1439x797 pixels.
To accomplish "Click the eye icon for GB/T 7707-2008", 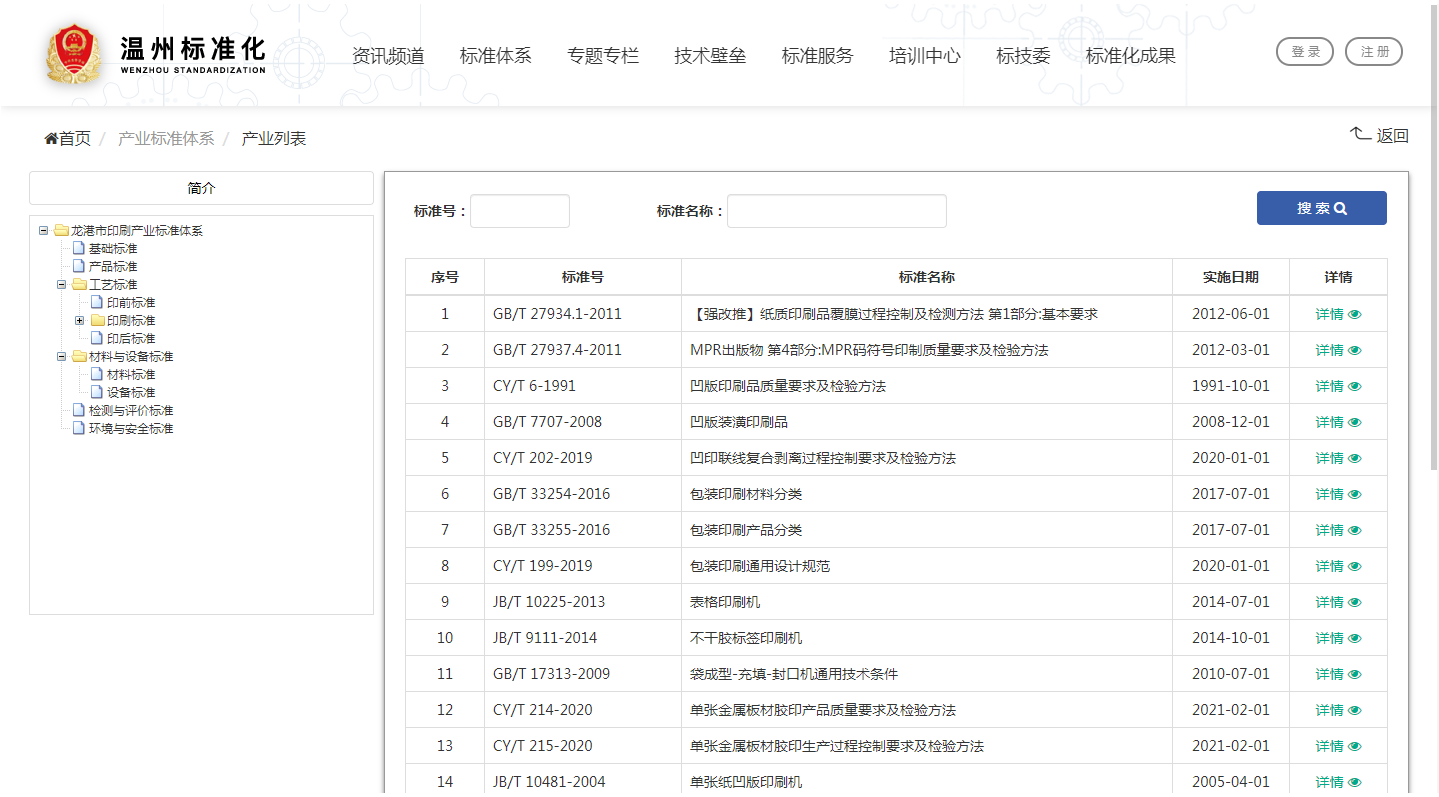I will 1355,422.
